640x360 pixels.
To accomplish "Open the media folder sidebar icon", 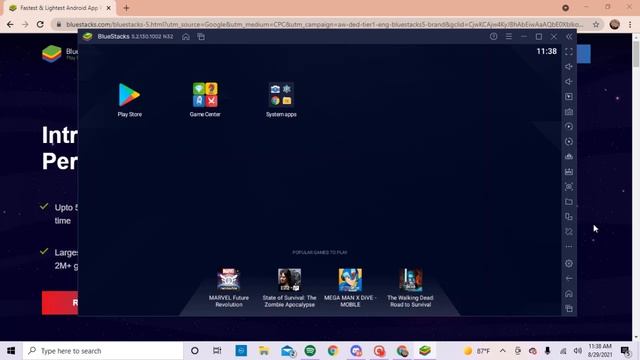I will 569,202.
